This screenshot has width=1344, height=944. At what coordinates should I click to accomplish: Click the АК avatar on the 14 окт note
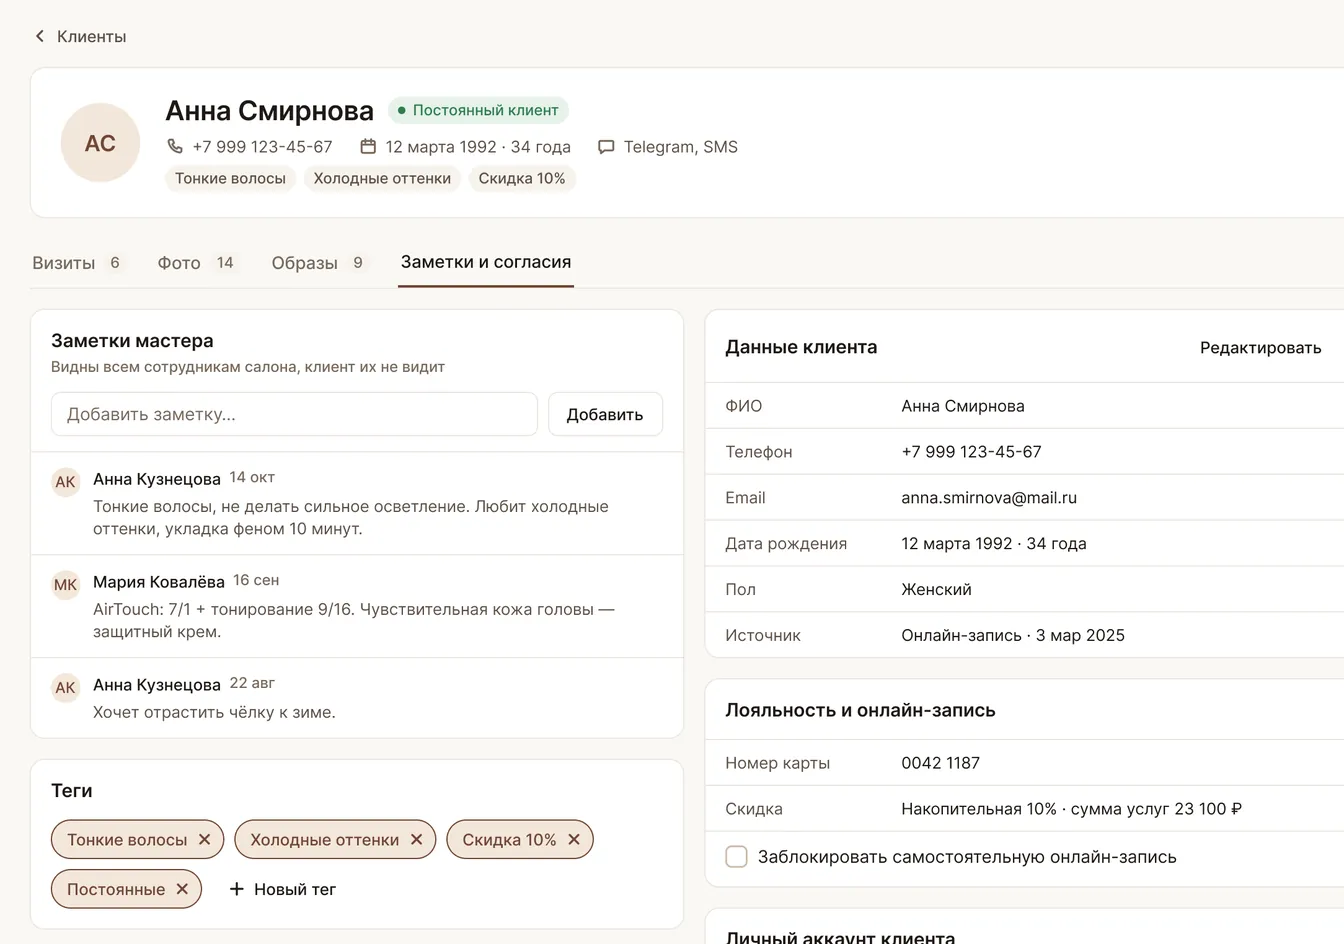click(66, 482)
